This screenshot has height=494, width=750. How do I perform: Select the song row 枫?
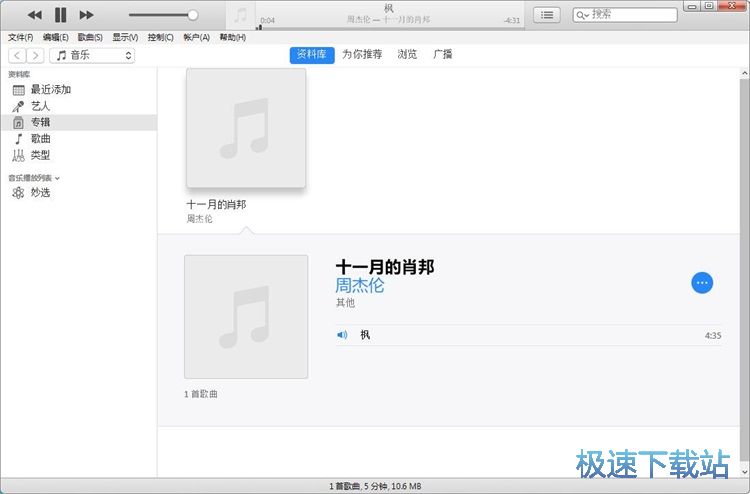coord(529,335)
